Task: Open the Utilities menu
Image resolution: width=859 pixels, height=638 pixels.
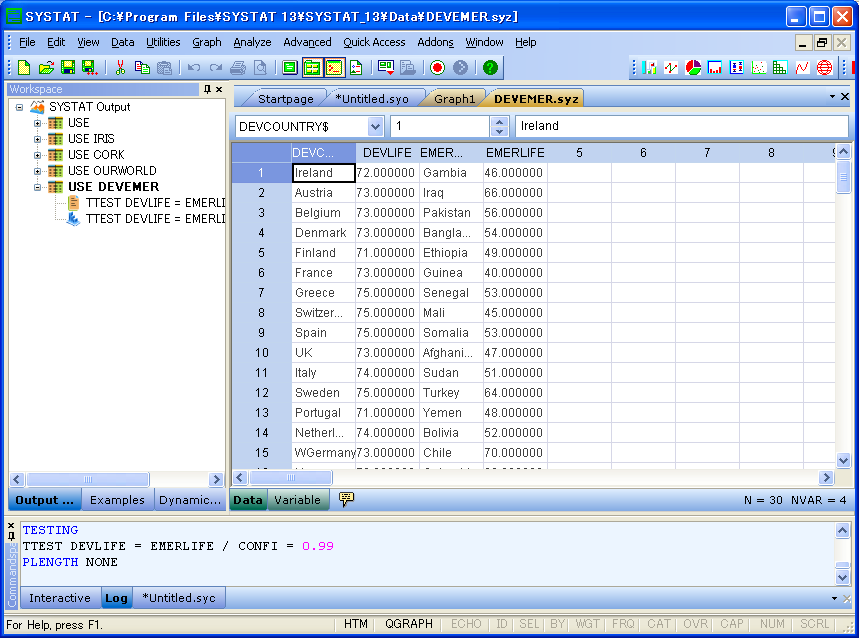Action: [163, 42]
